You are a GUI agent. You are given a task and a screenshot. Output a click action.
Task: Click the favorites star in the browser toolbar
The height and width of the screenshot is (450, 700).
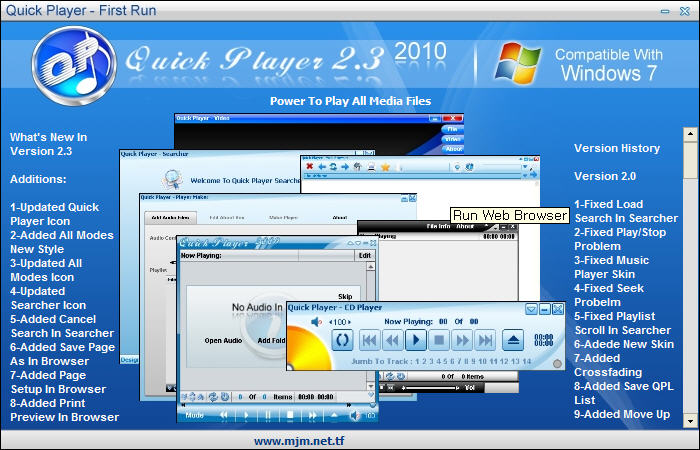click(x=385, y=167)
